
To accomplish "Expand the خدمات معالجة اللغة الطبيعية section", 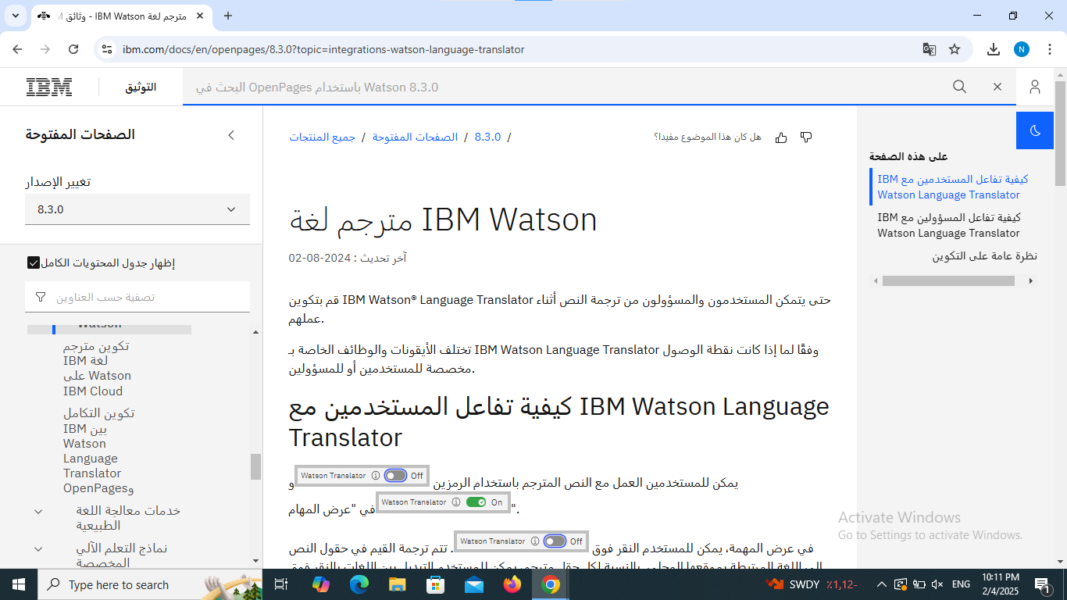I will pos(39,512).
